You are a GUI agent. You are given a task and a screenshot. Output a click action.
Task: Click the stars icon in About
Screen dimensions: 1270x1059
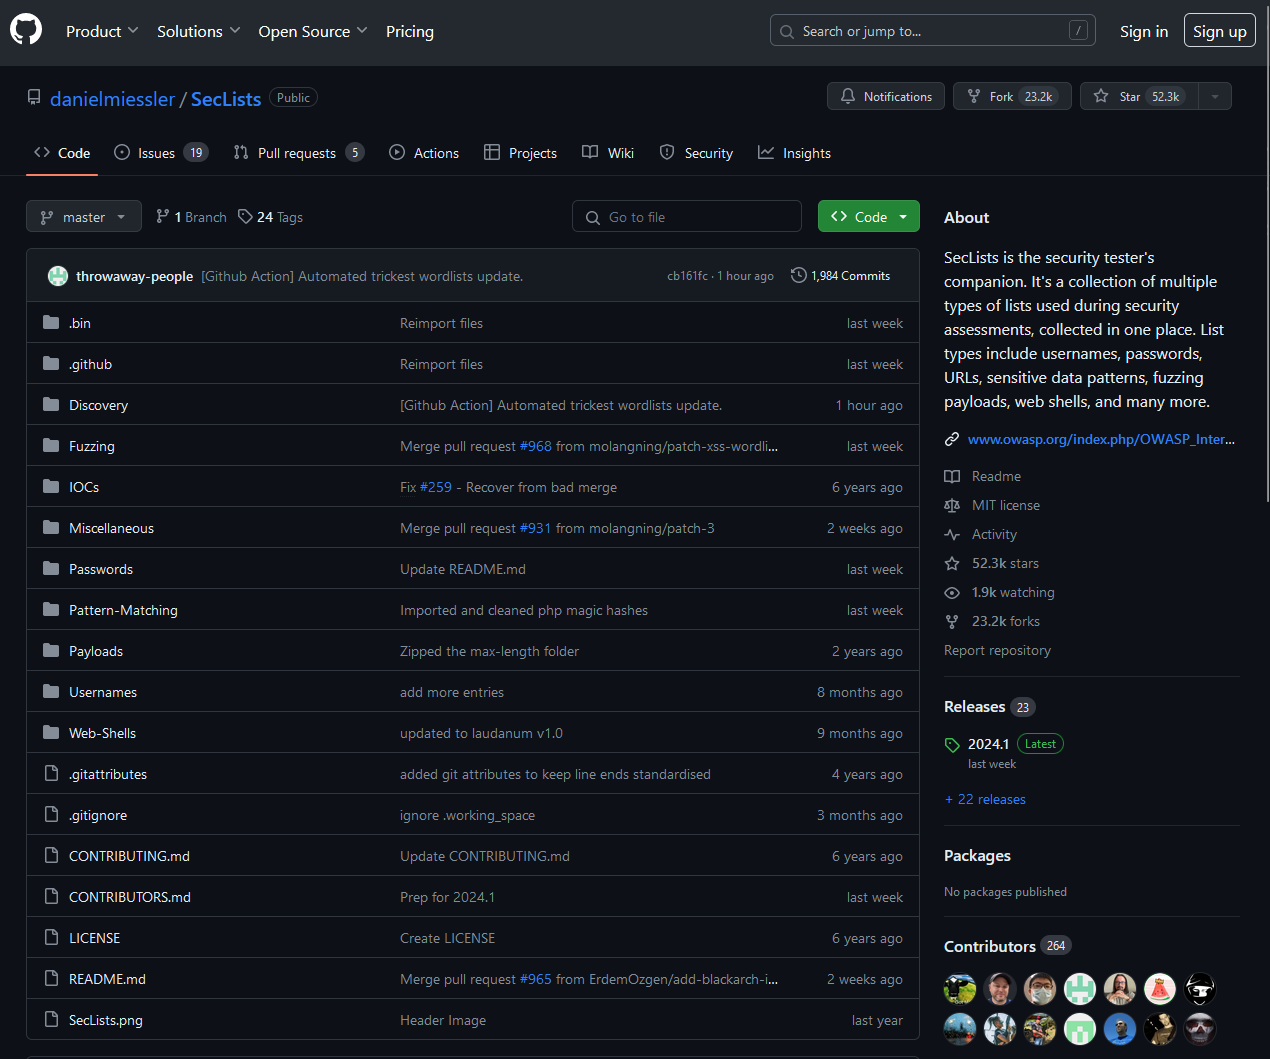click(x=952, y=563)
